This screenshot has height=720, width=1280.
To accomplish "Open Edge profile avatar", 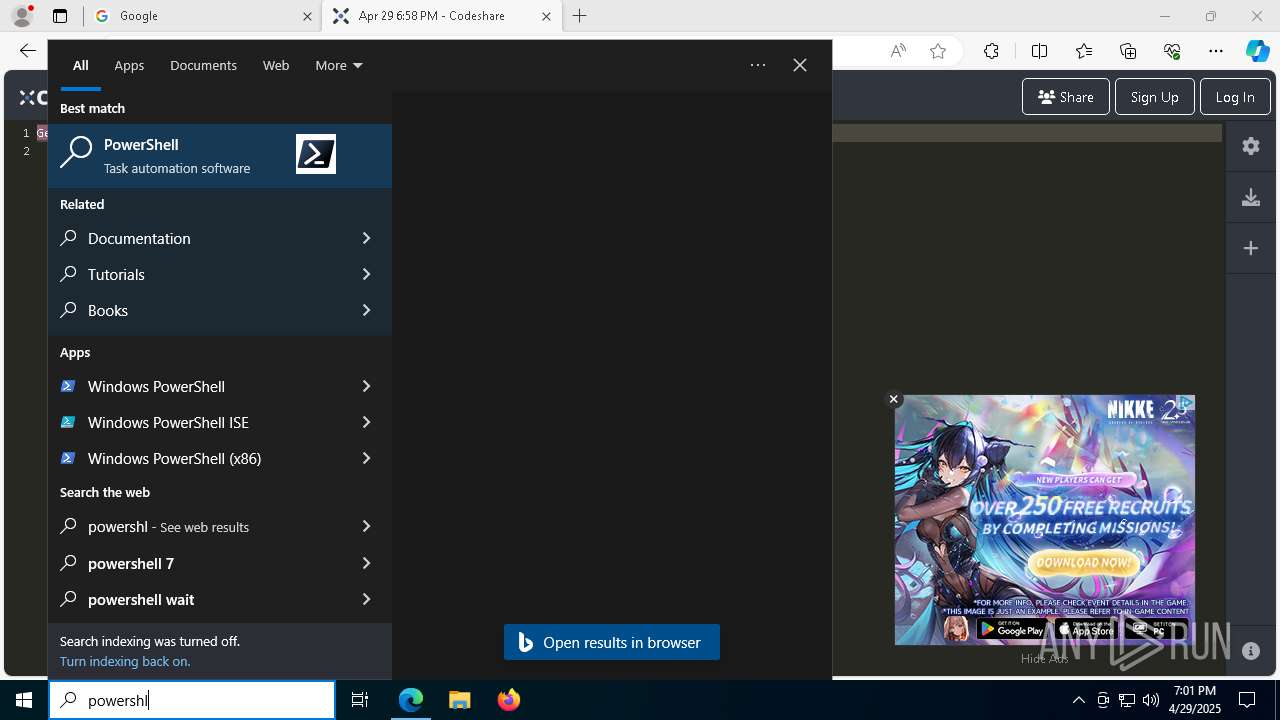I will click(22, 16).
